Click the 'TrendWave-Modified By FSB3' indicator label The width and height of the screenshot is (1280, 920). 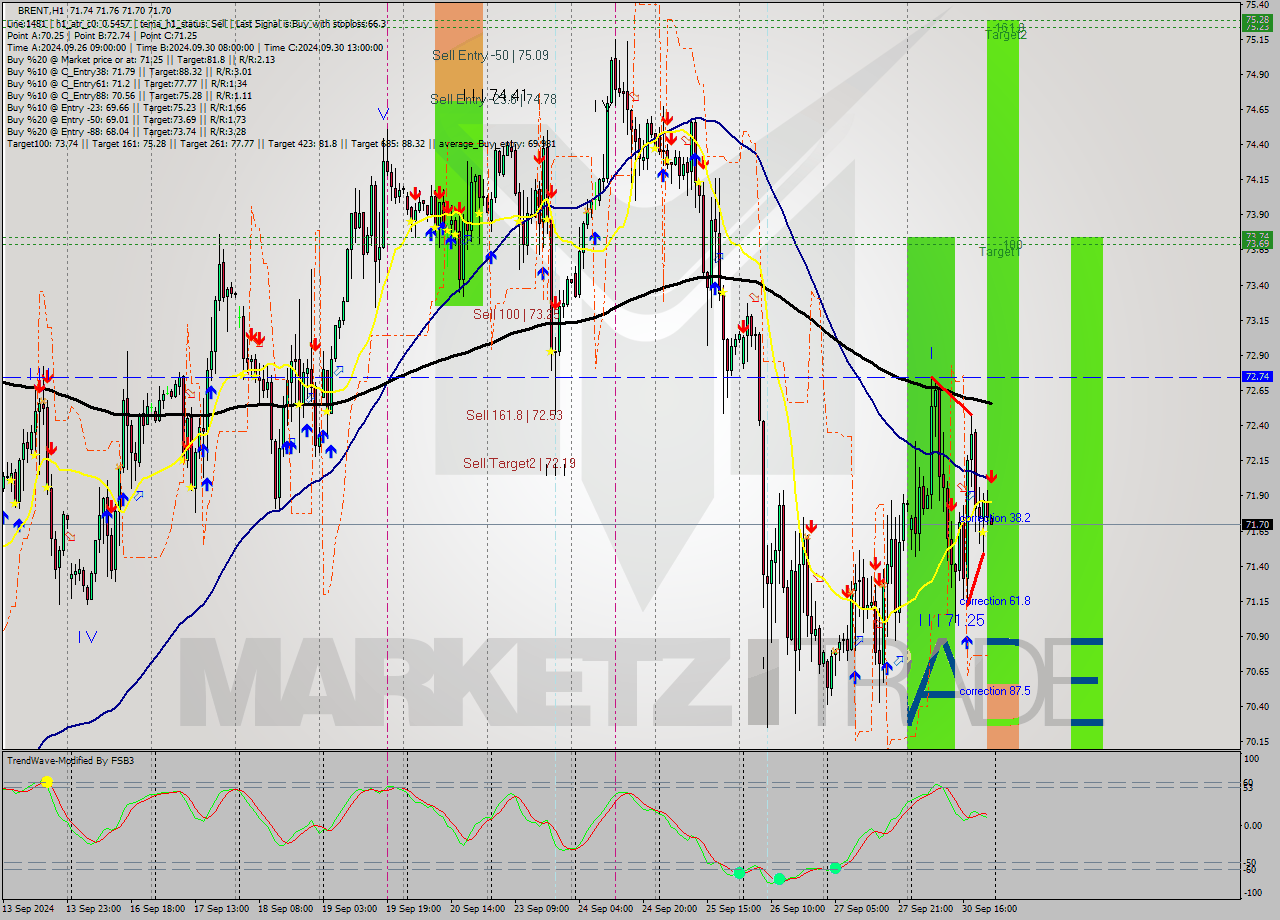[x=70, y=761]
